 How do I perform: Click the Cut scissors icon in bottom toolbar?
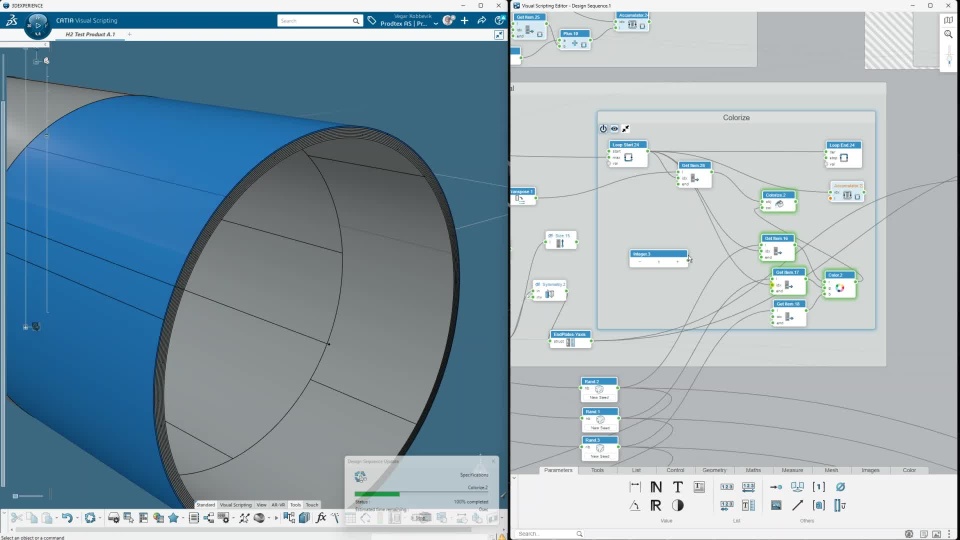pyautogui.click(x=17, y=518)
